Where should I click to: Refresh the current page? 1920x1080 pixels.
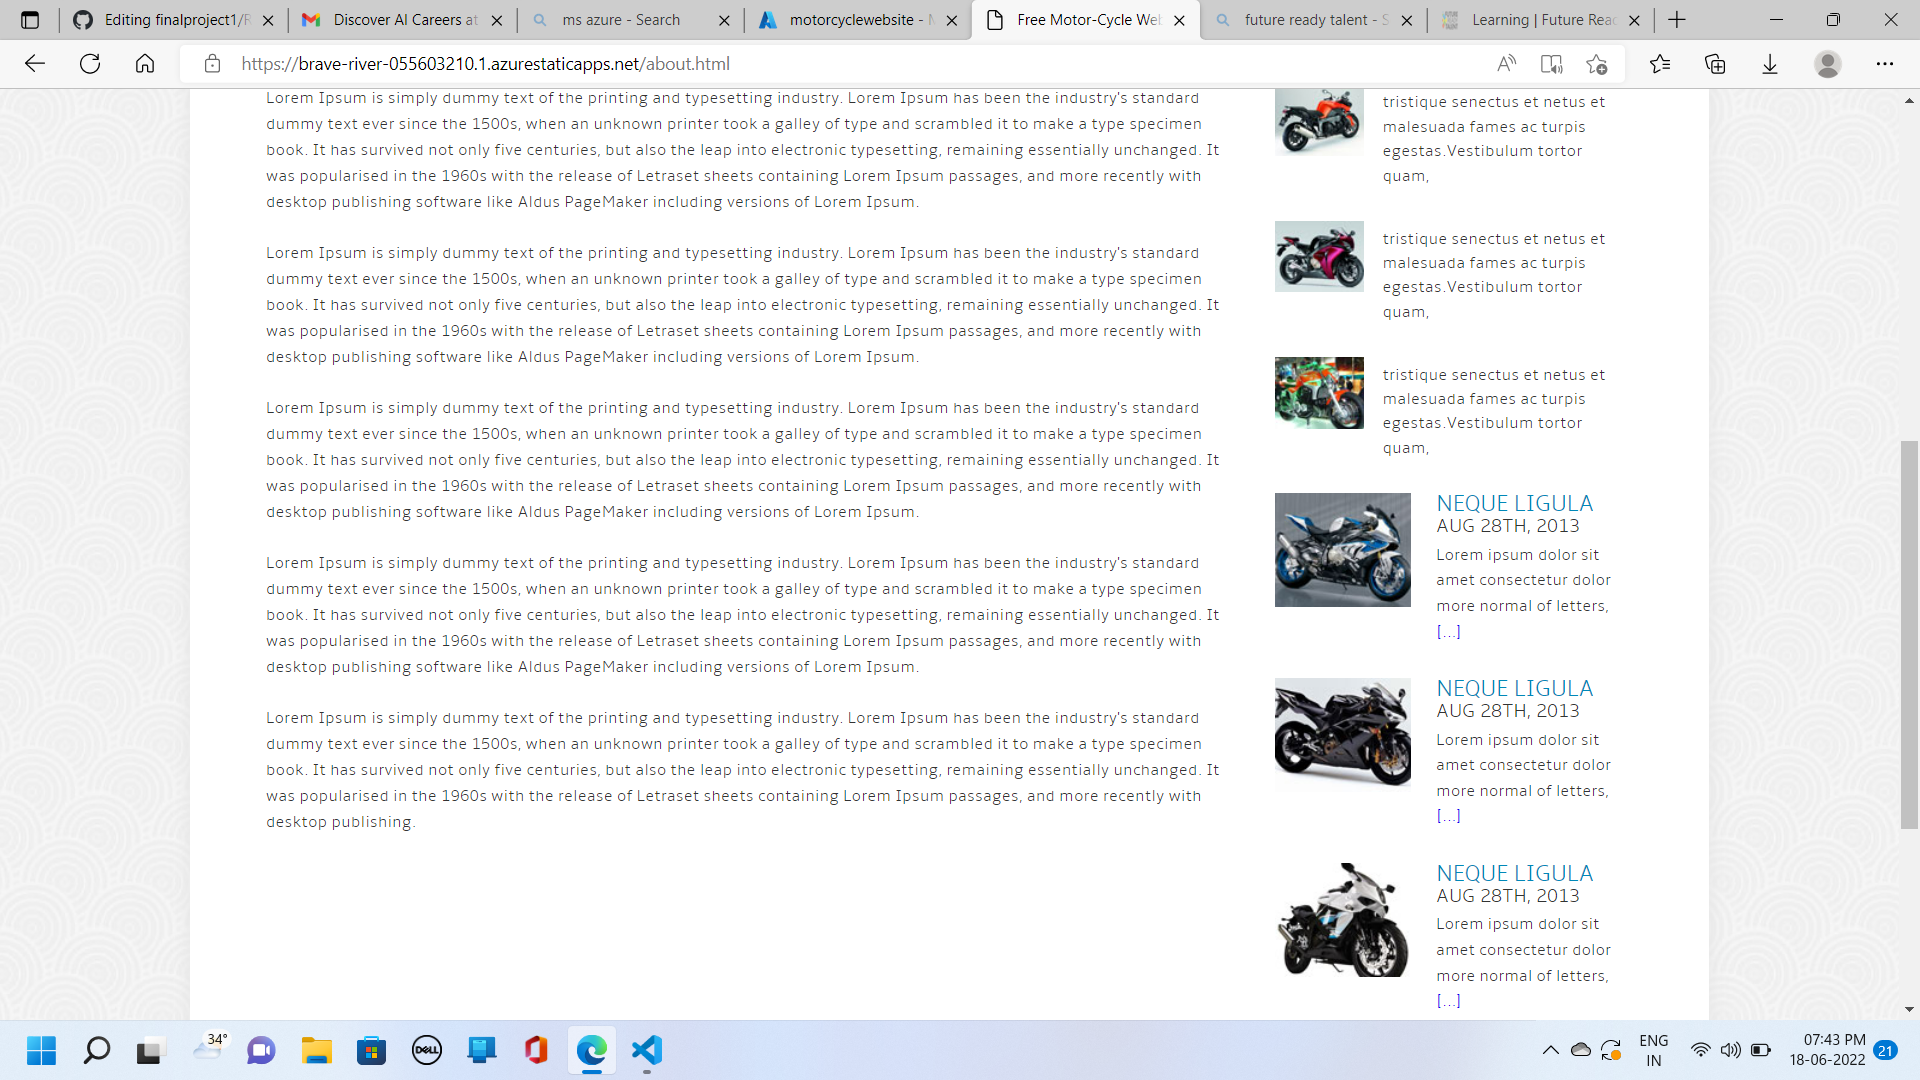[90, 63]
